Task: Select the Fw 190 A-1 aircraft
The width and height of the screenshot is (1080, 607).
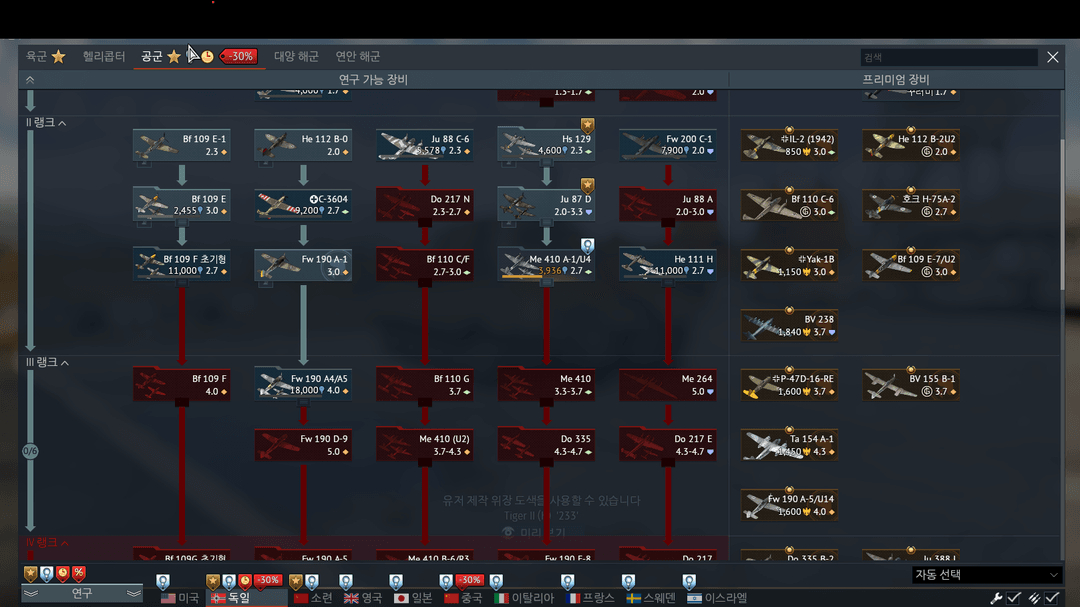Action: (x=303, y=265)
